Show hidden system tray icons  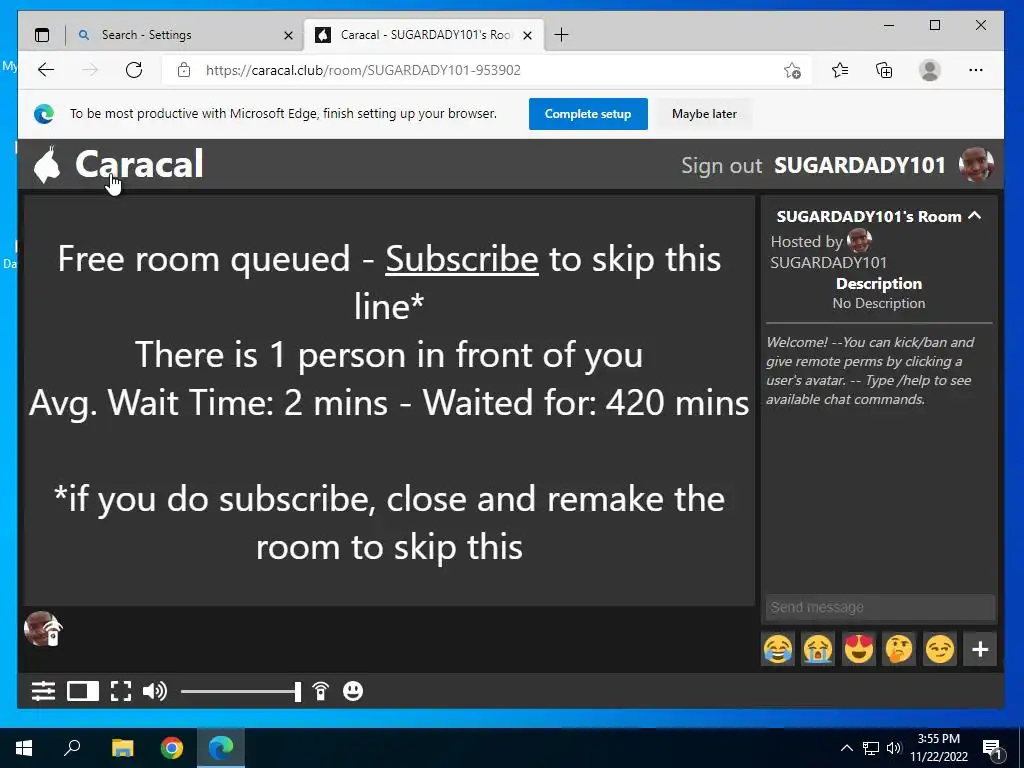[846, 748]
